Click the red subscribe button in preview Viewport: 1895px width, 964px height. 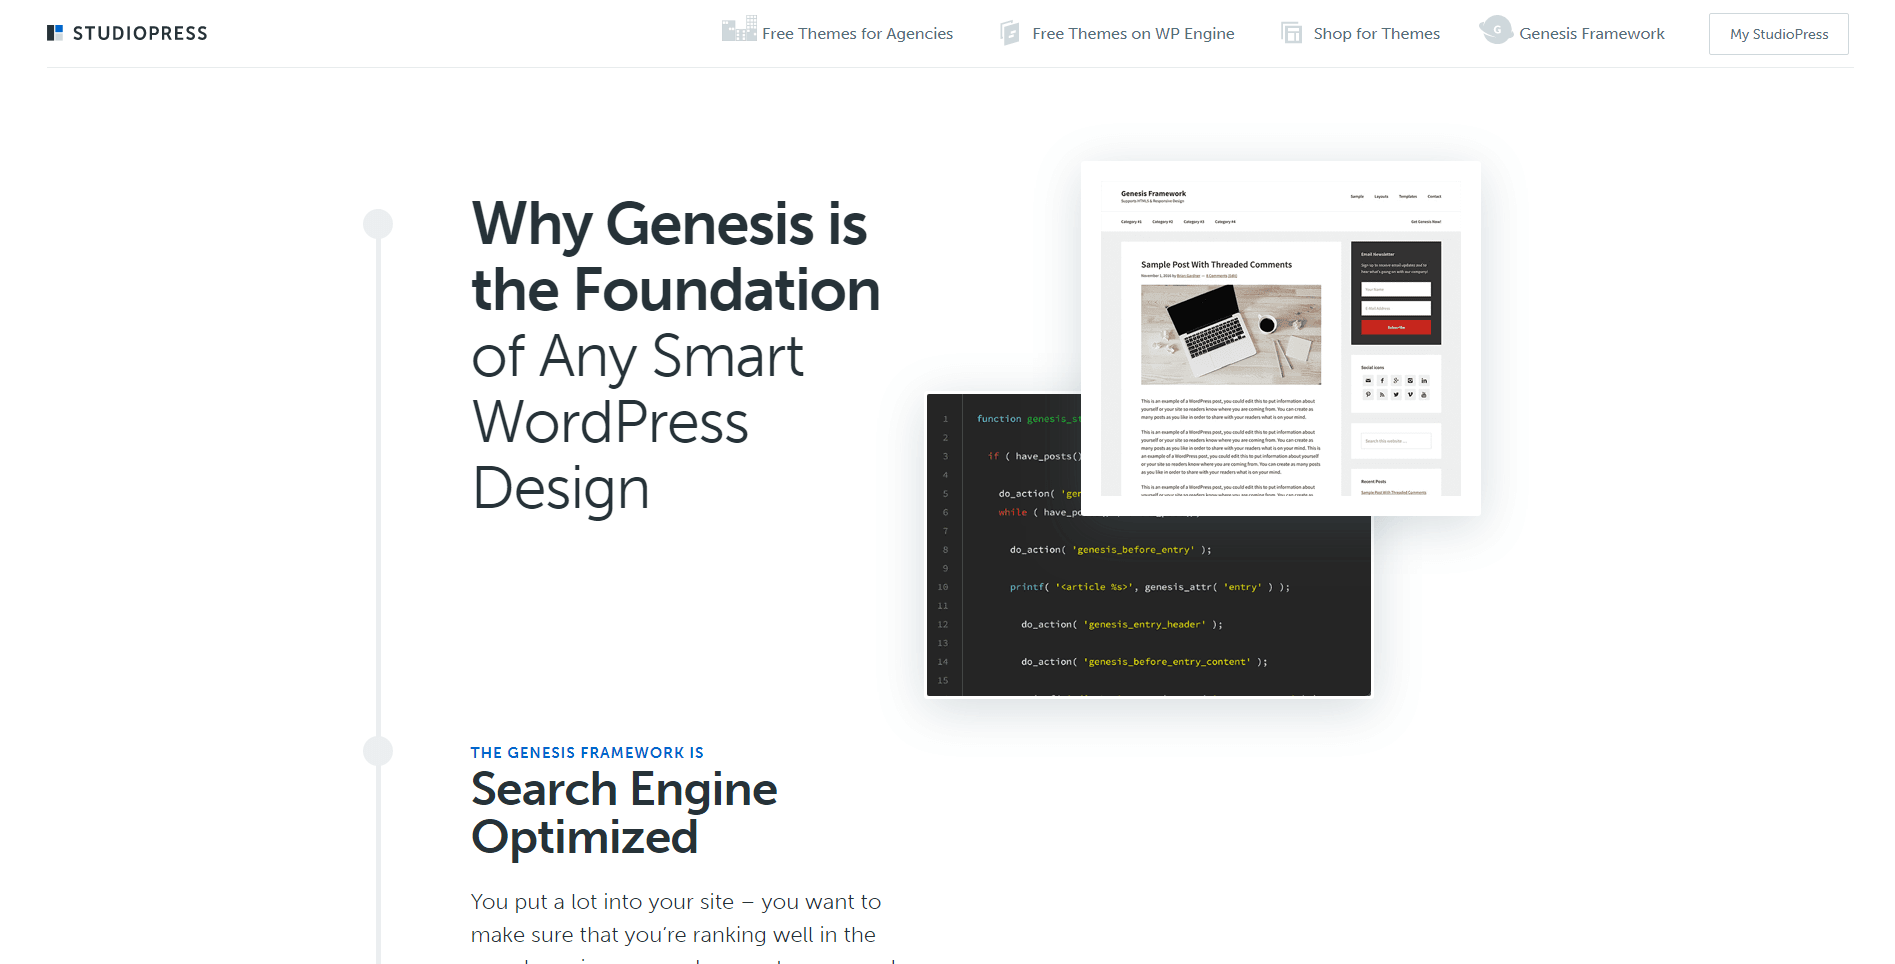[1396, 327]
